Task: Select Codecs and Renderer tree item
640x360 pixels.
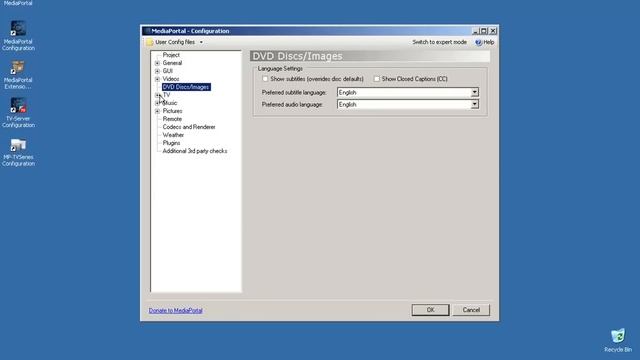Action: pyautogui.click(x=189, y=127)
